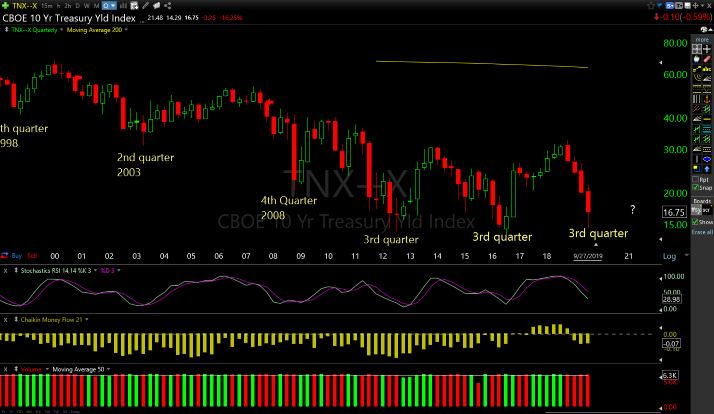
Task: Select the hand pan tool
Action: [x=697, y=59]
